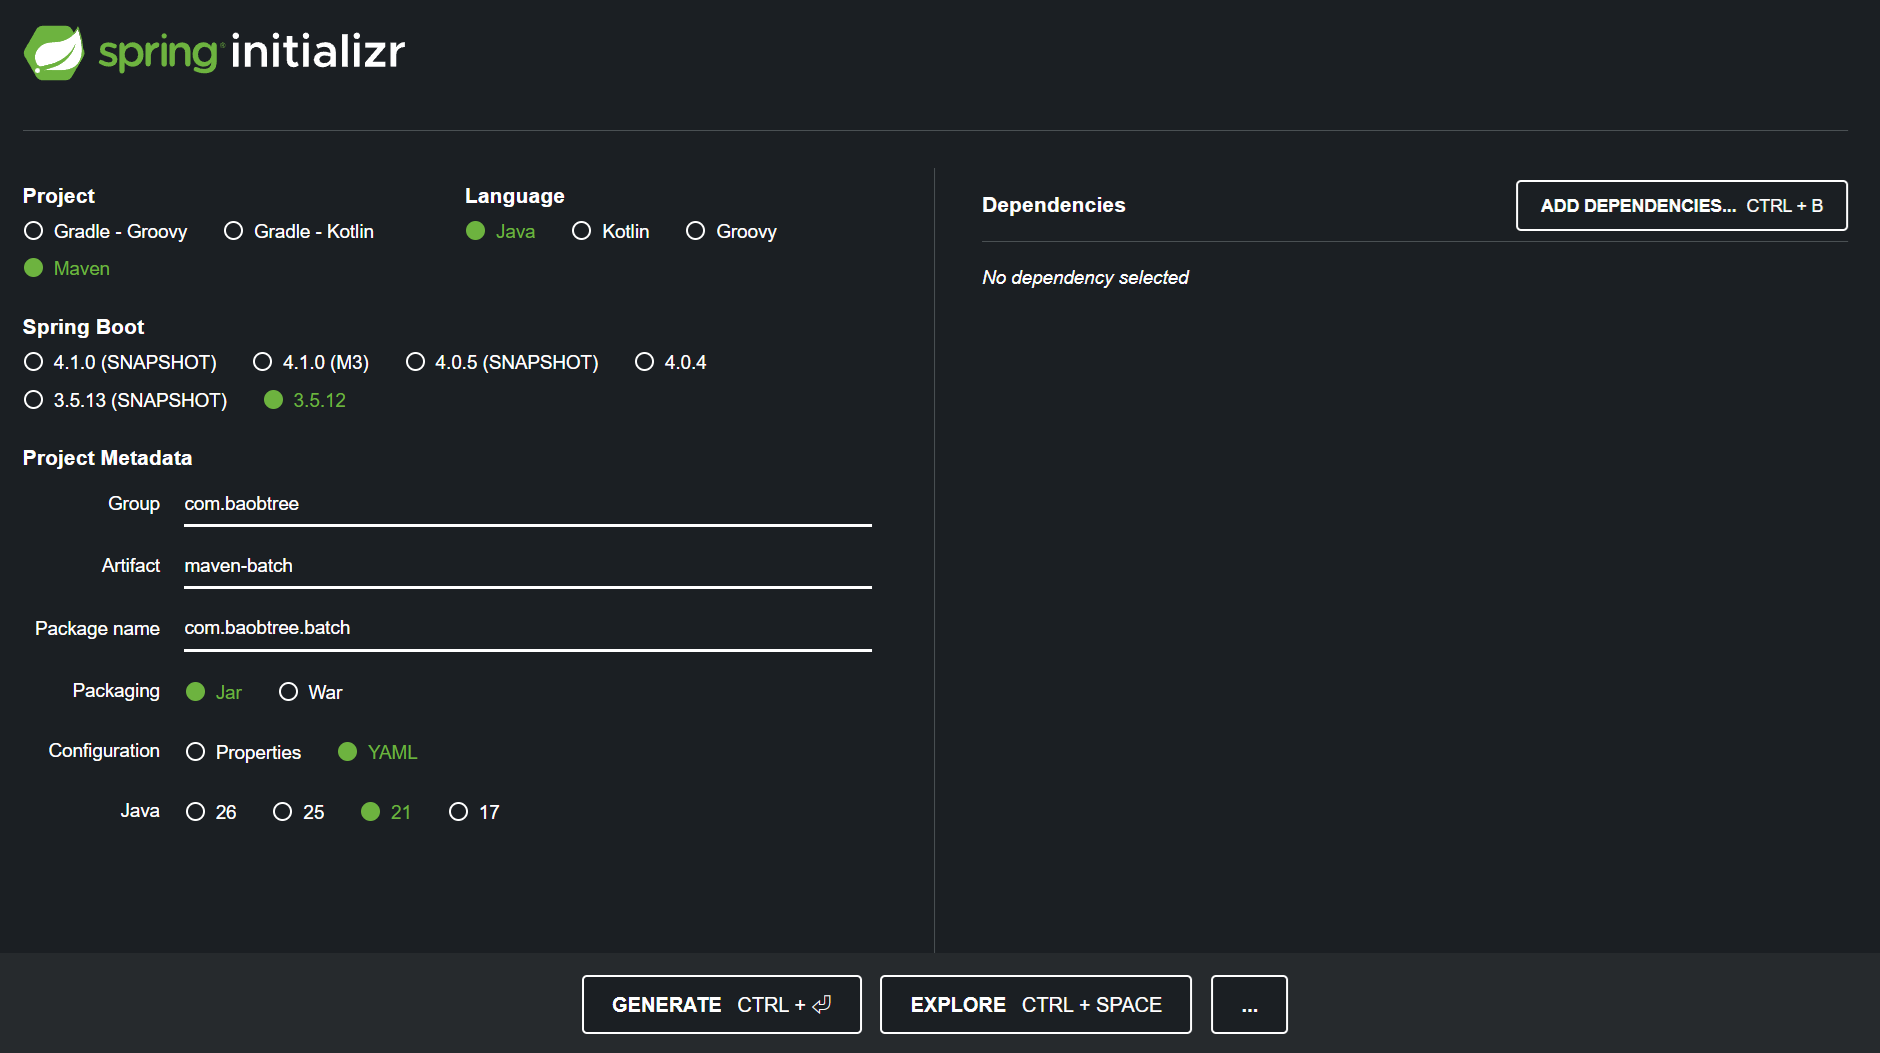The height and width of the screenshot is (1053, 1880).
Task: Select Spring Boot version 4.0.4
Action: coord(671,362)
